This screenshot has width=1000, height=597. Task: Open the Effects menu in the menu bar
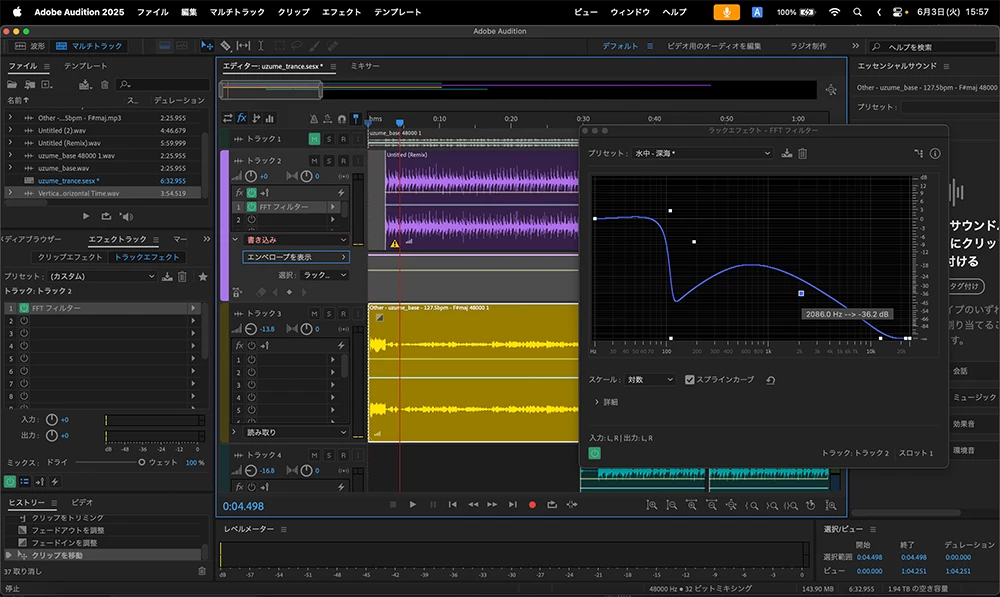coord(341,12)
